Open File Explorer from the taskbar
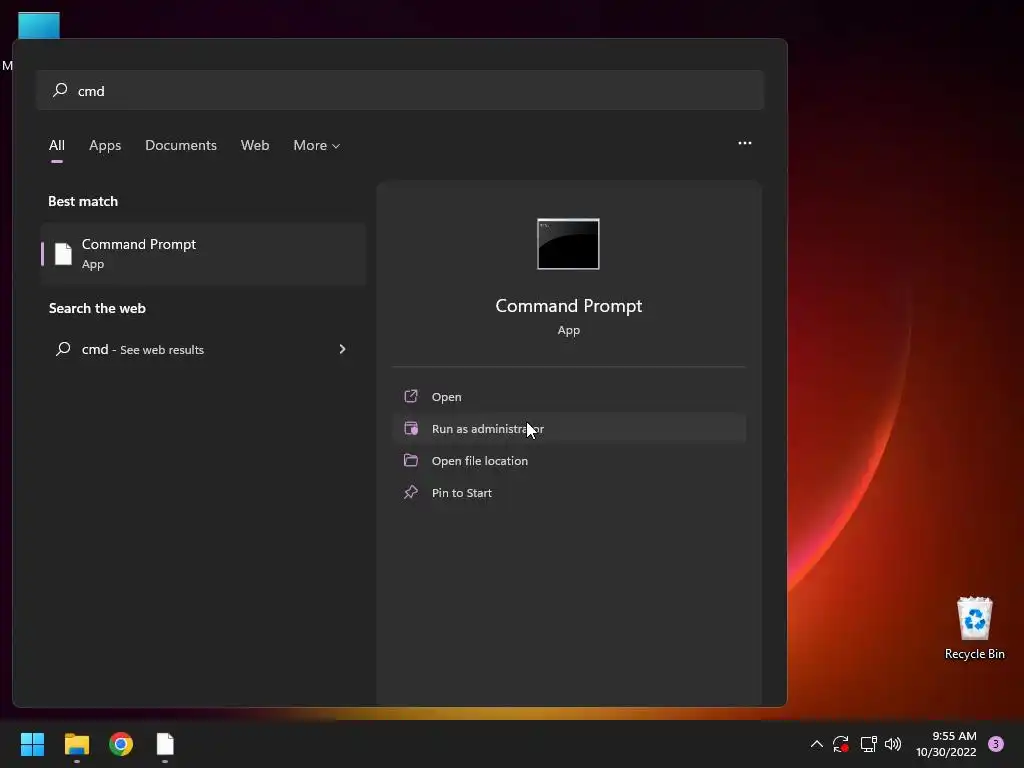The height and width of the screenshot is (768, 1024). (76, 744)
